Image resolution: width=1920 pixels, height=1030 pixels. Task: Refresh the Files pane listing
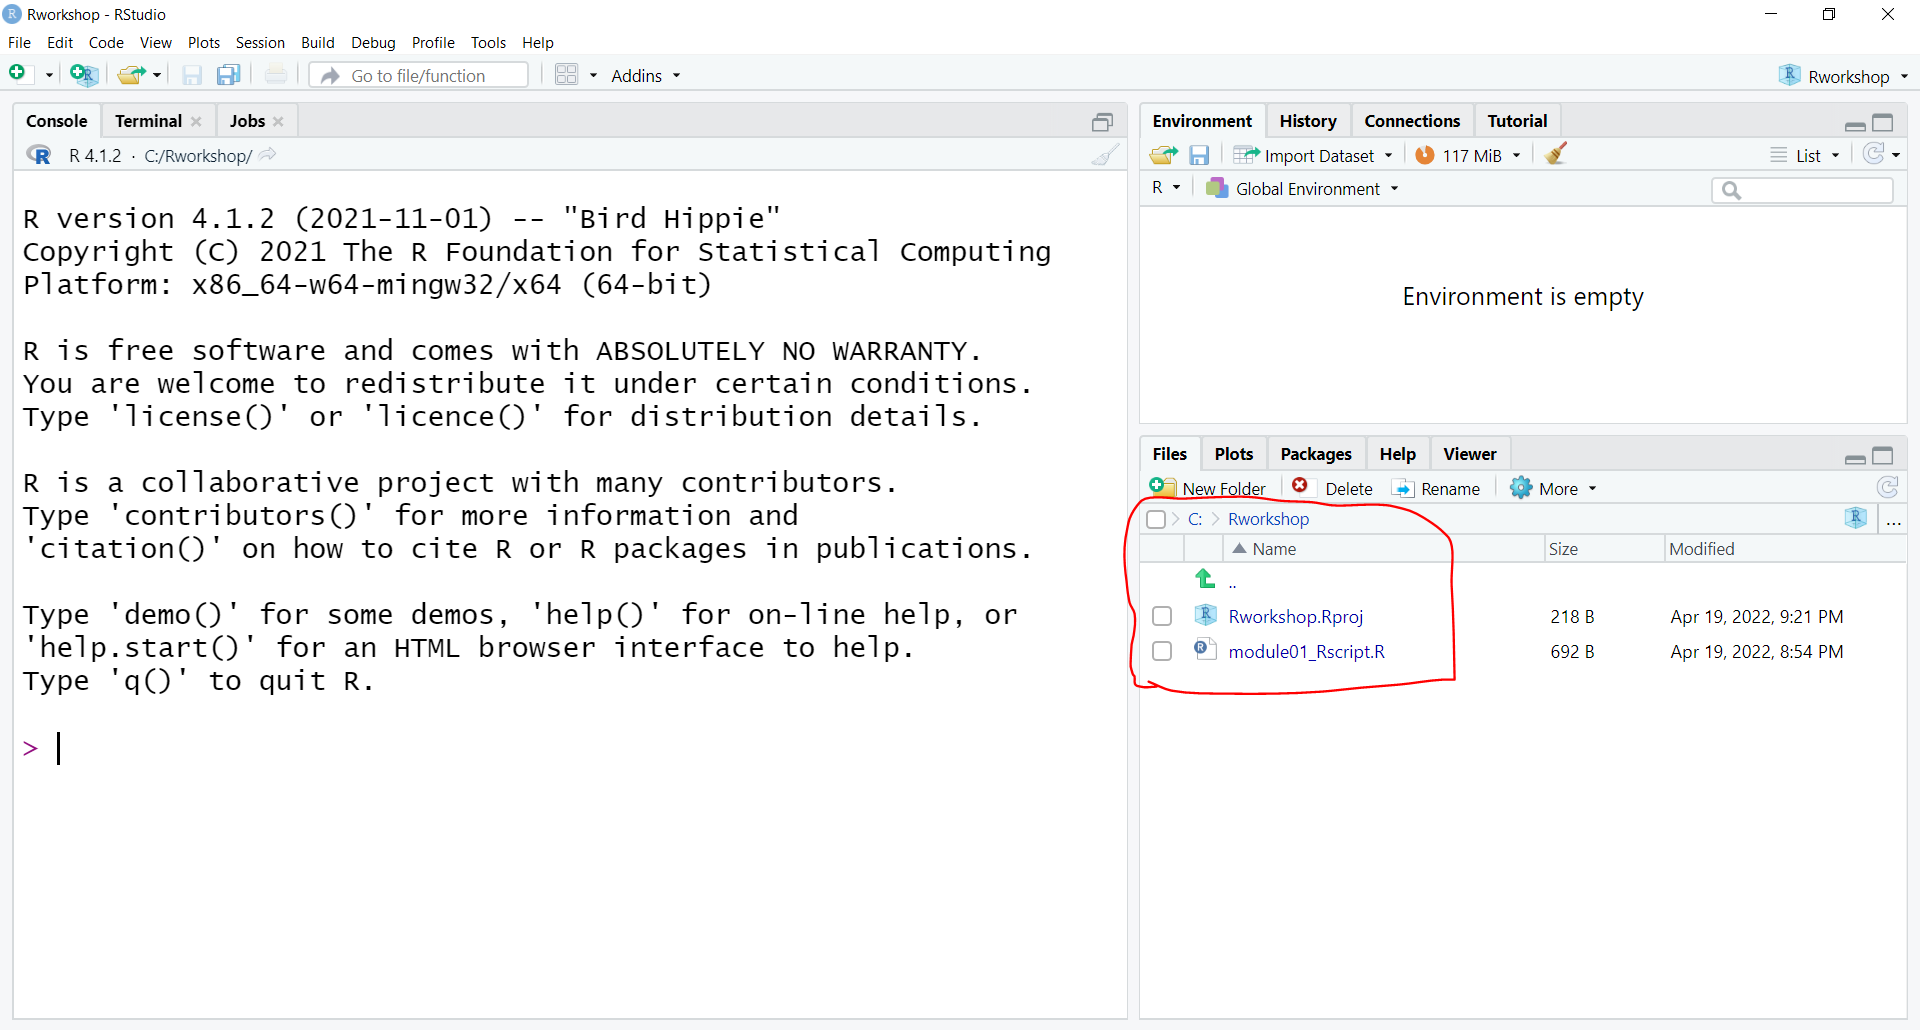1888,487
